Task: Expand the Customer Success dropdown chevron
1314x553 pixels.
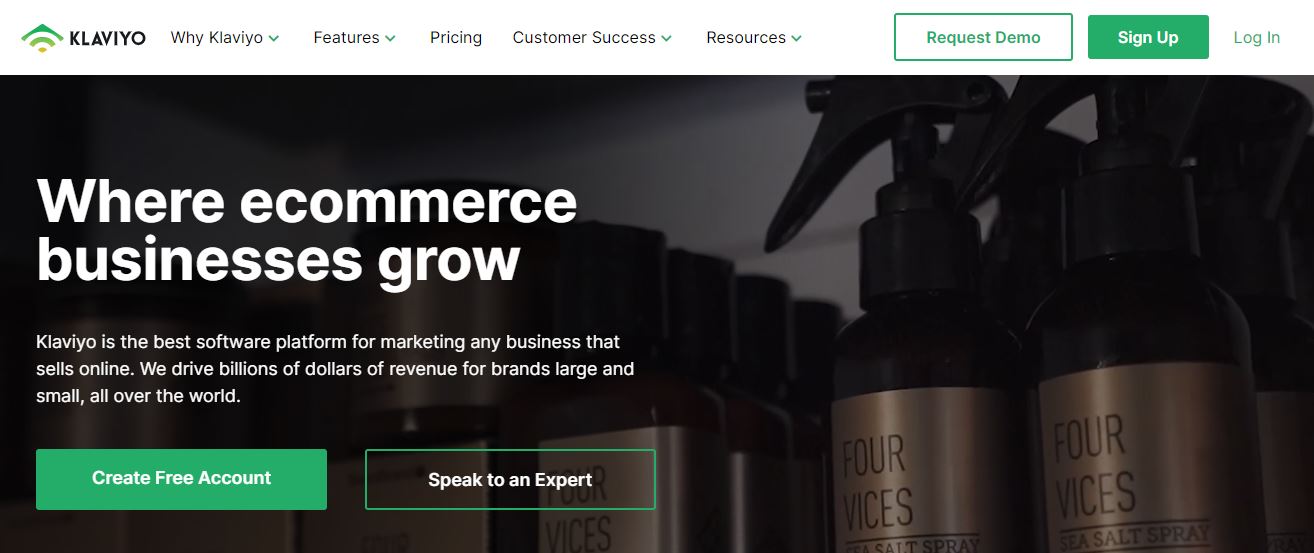Action: 667,39
